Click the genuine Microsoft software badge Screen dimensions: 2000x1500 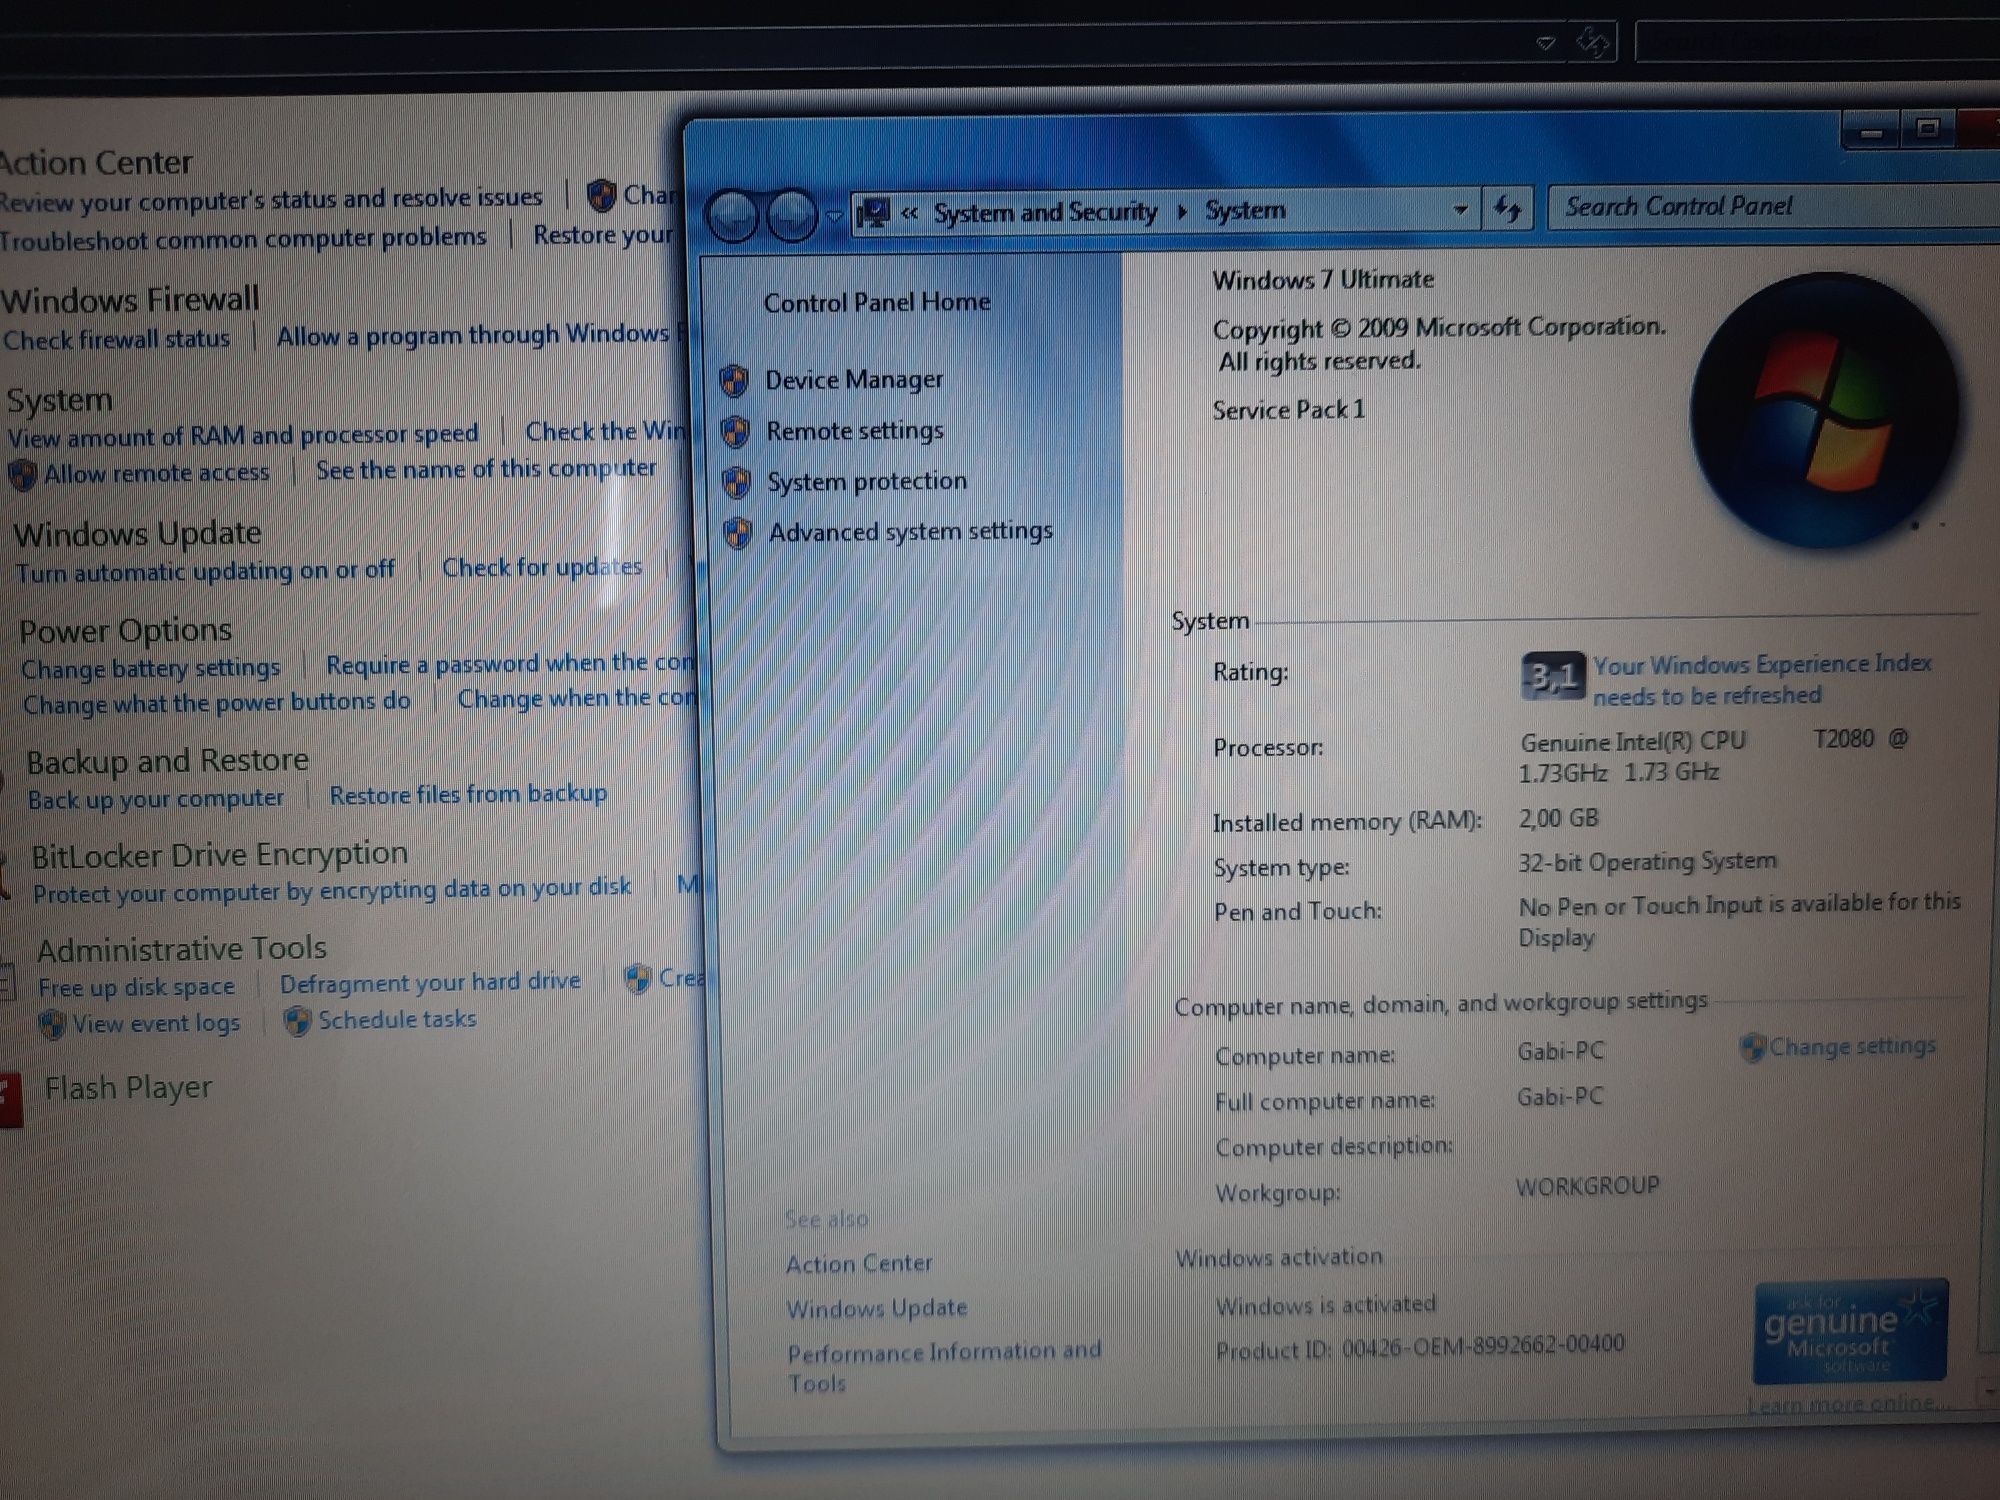click(x=1850, y=1332)
